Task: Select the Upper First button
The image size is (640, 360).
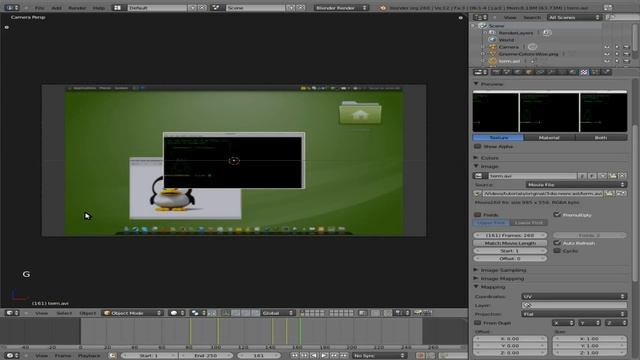Action: point(491,223)
